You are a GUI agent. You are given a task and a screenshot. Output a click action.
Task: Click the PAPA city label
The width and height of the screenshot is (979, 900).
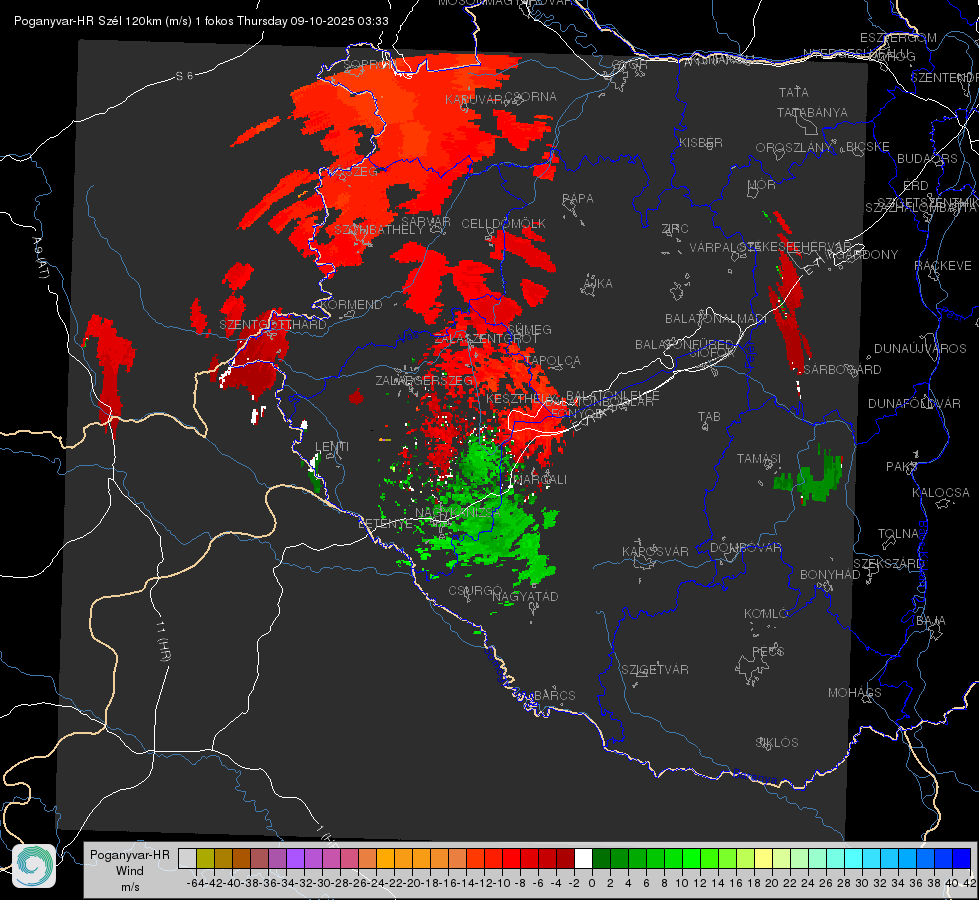tap(578, 199)
